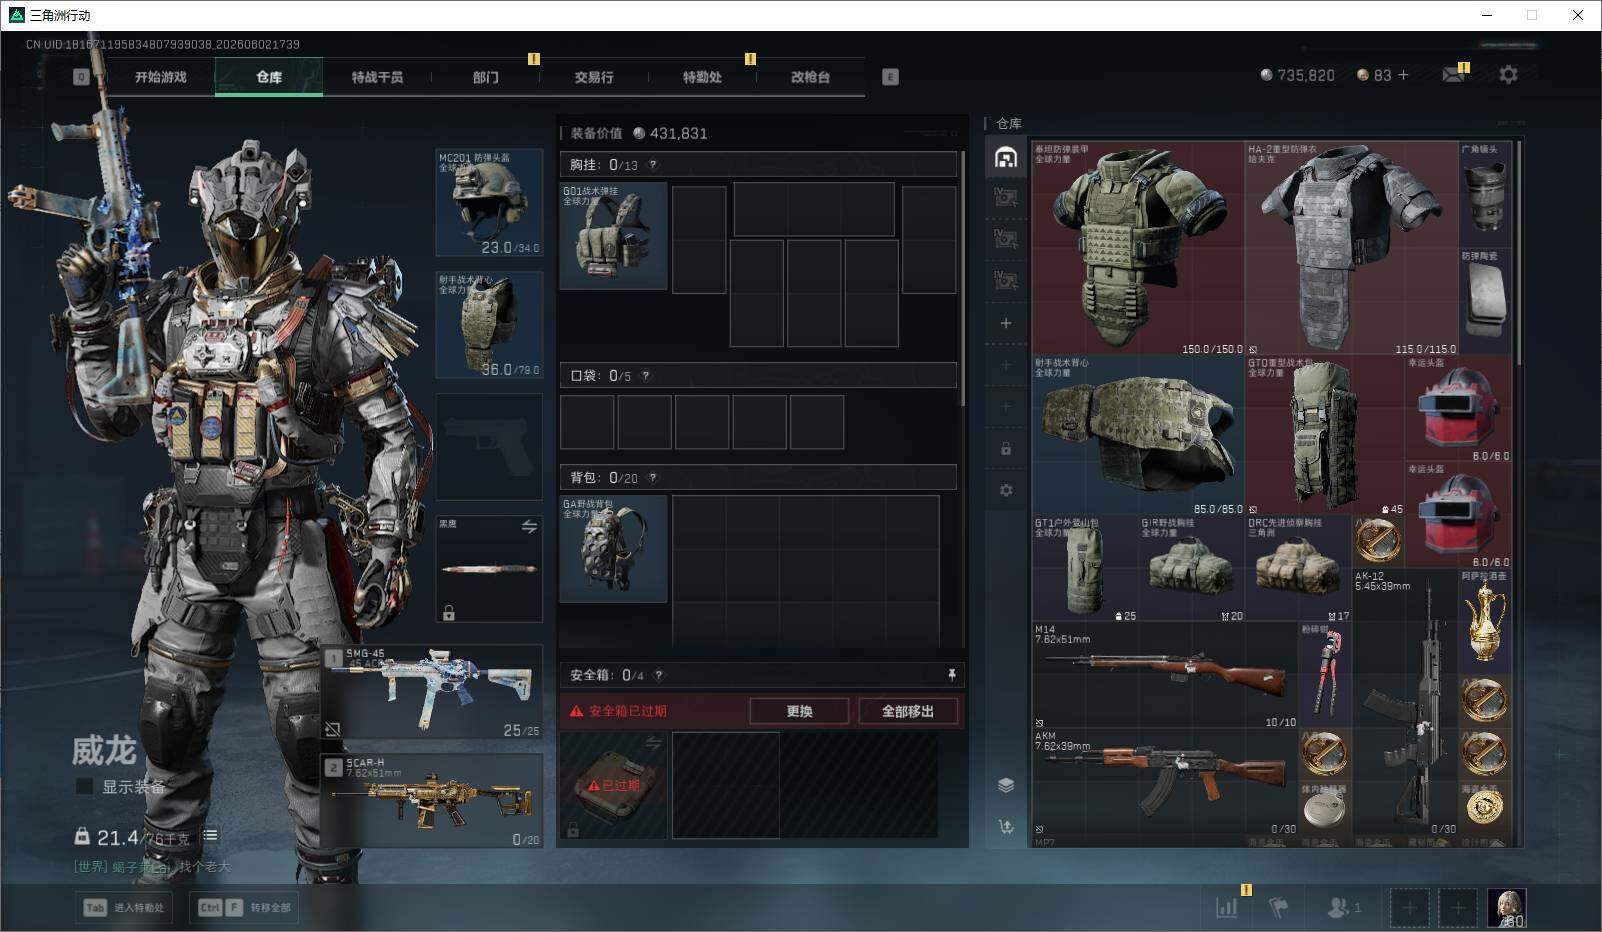Select the HA-2重型防弹衣 in warehouse
Viewport: 1602px width, 932px height.
click(1352, 248)
